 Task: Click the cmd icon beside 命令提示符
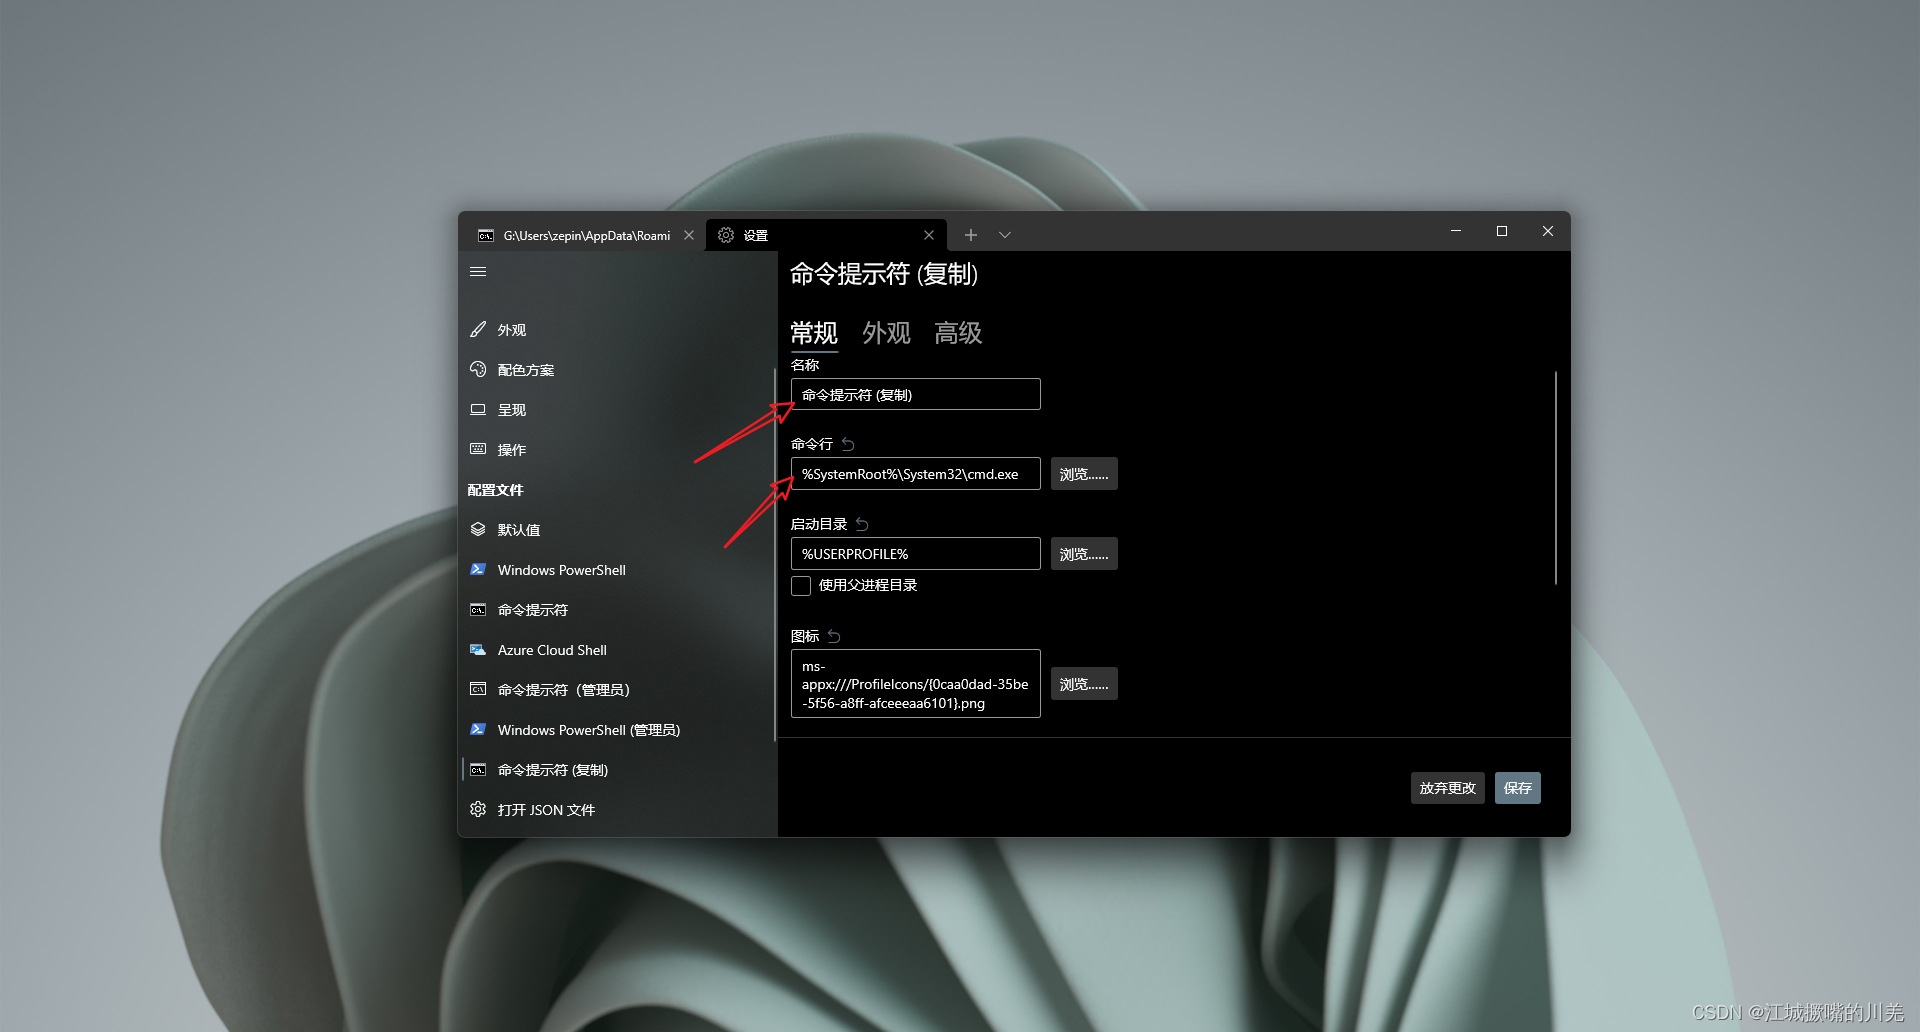pyautogui.click(x=478, y=610)
